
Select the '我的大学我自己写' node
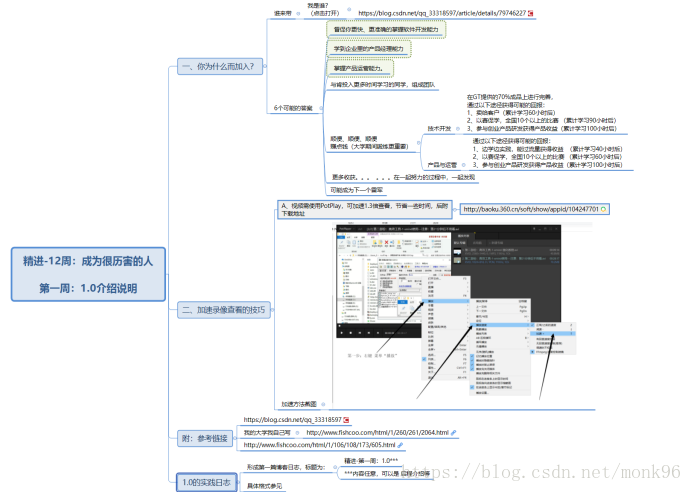click(267, 433)
